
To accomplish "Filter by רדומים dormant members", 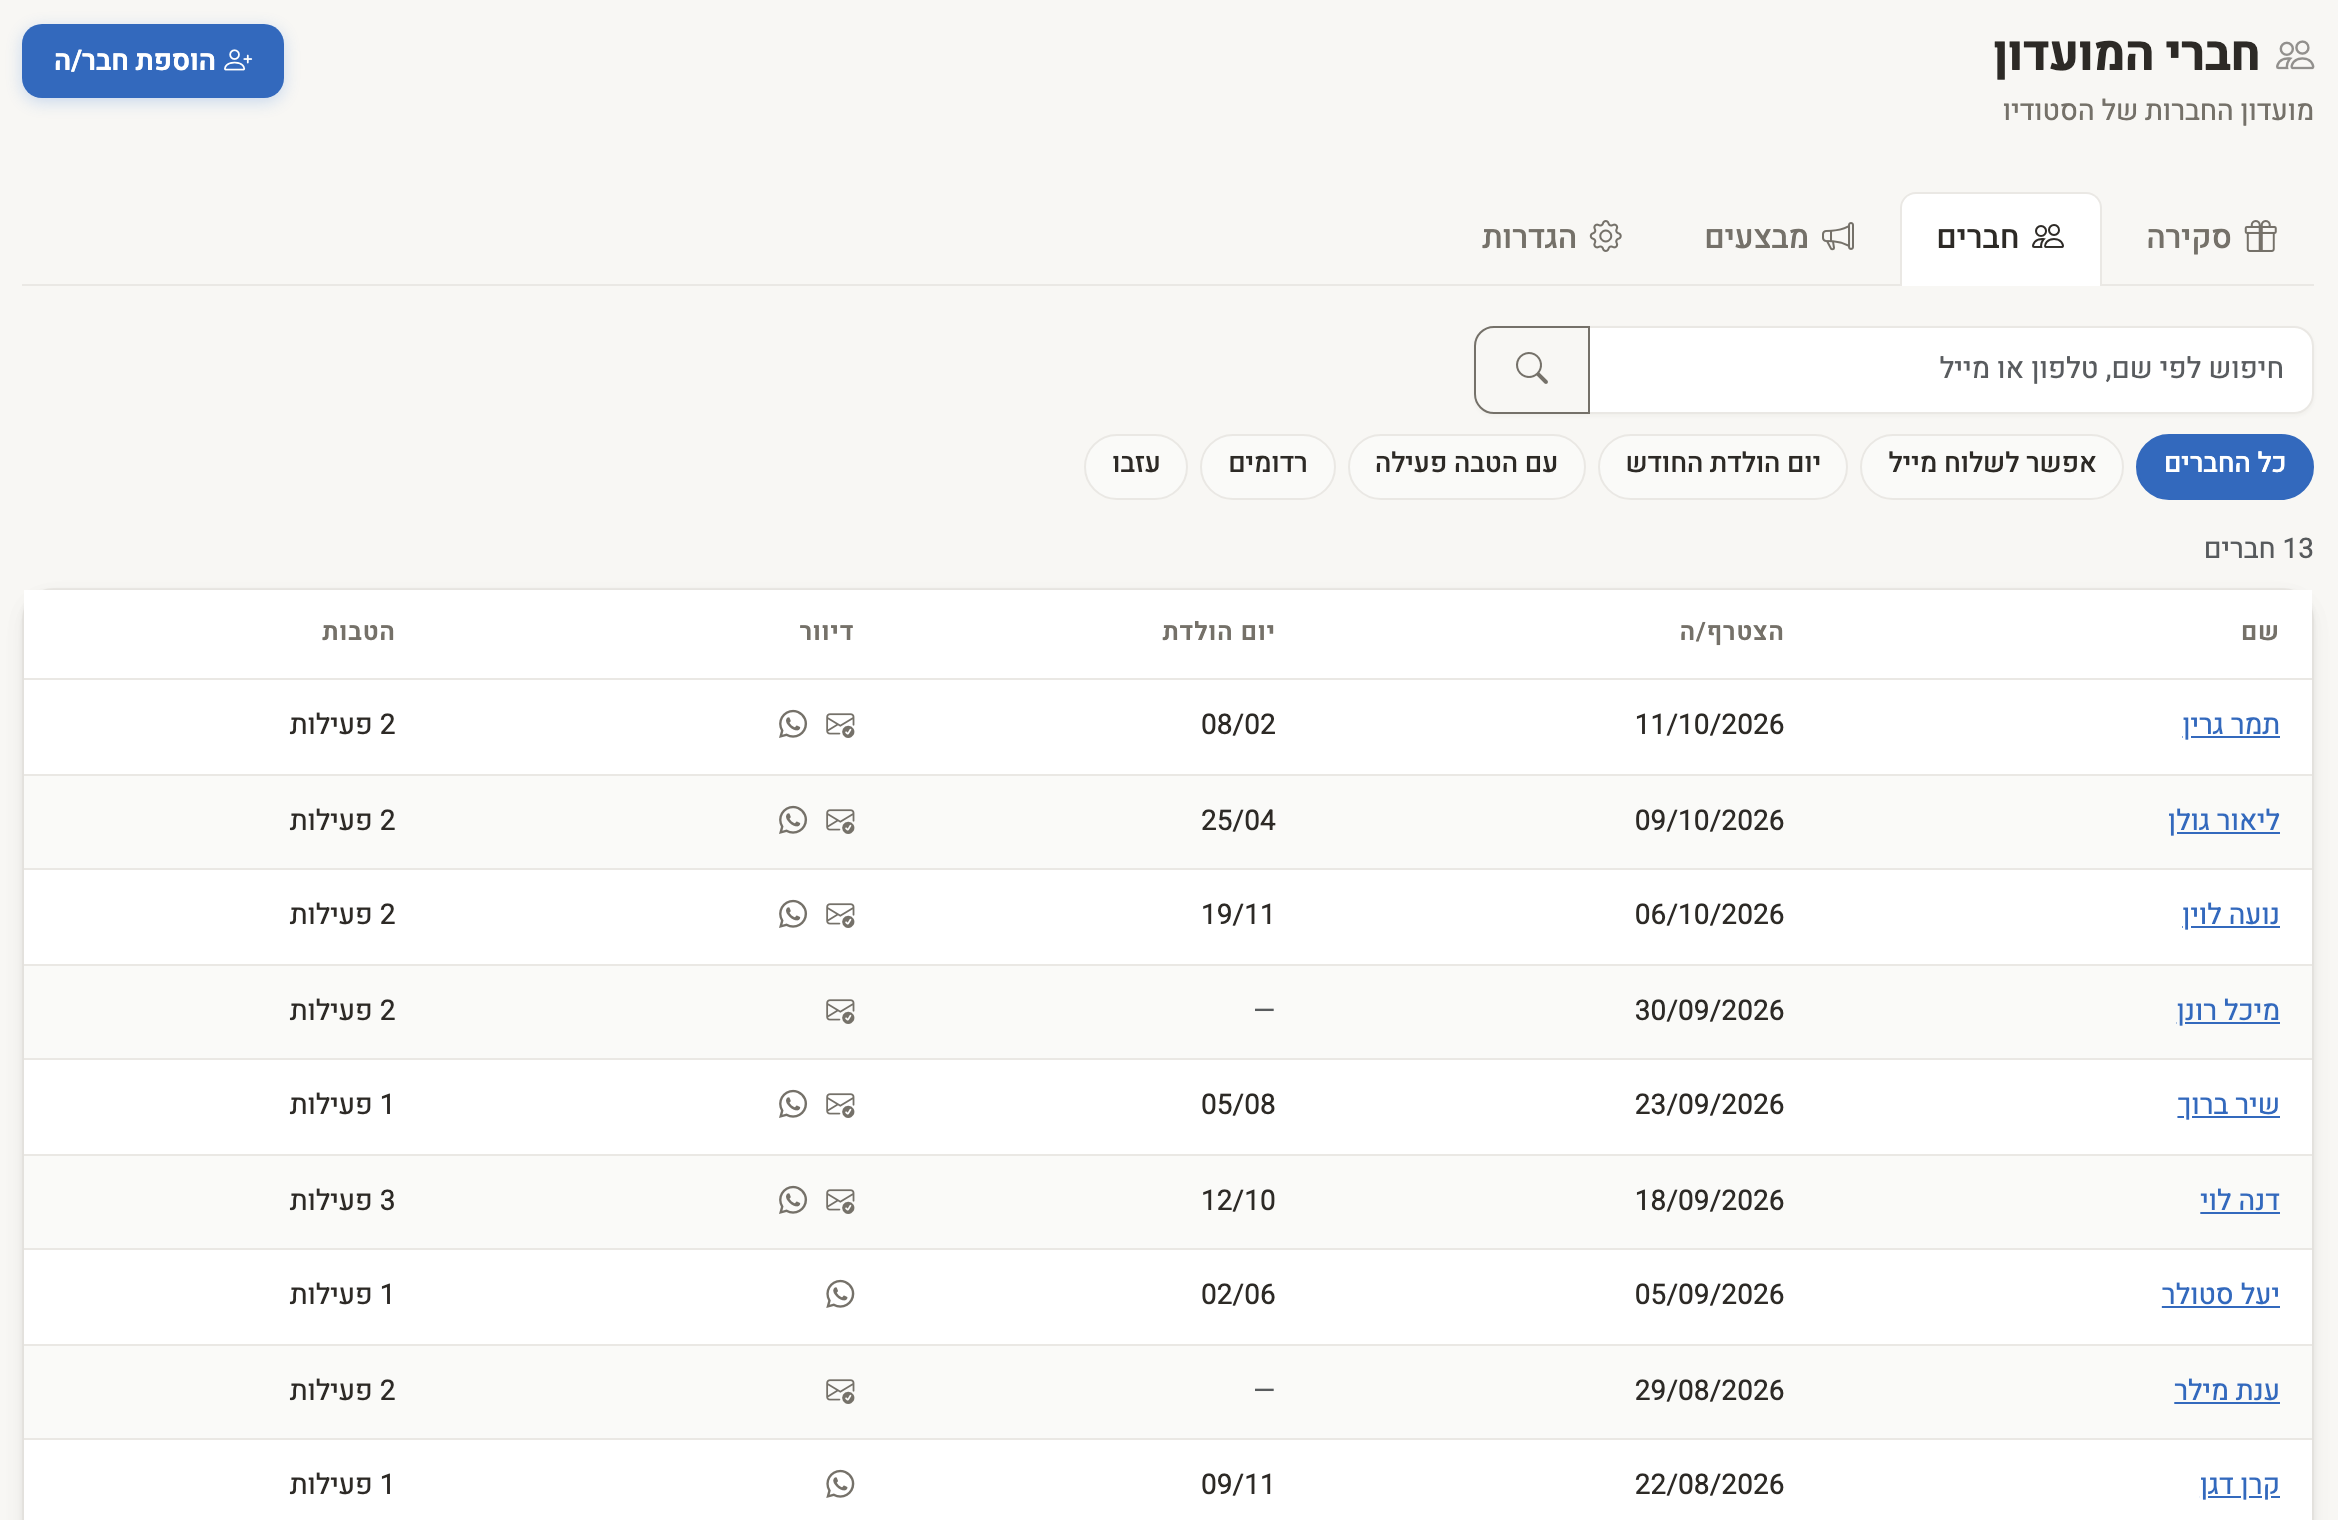I will (x=1267, y=465).
